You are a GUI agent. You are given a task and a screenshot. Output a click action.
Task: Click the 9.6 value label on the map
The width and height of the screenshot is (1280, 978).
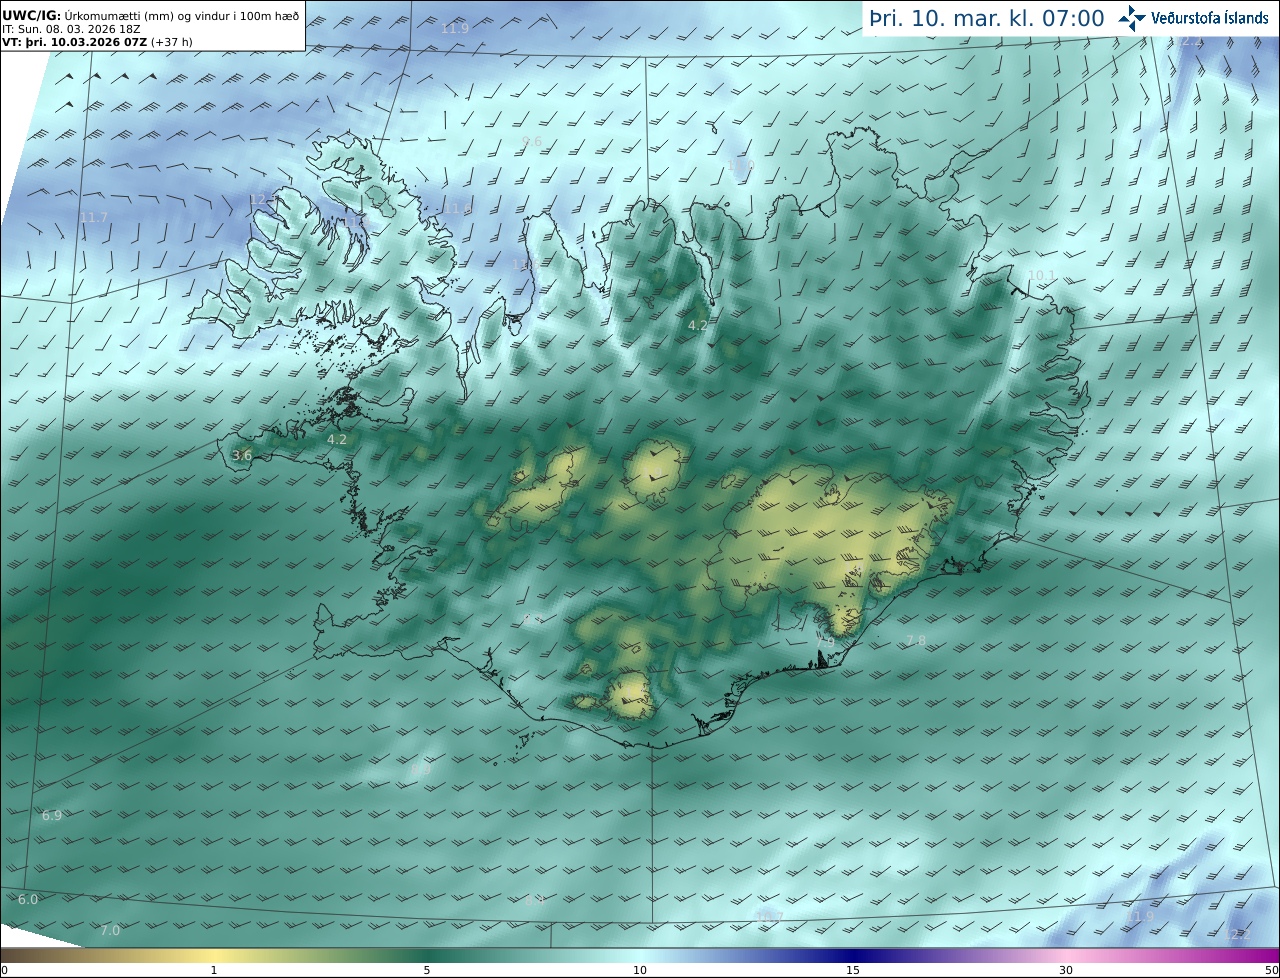click(x=532, y=142)
